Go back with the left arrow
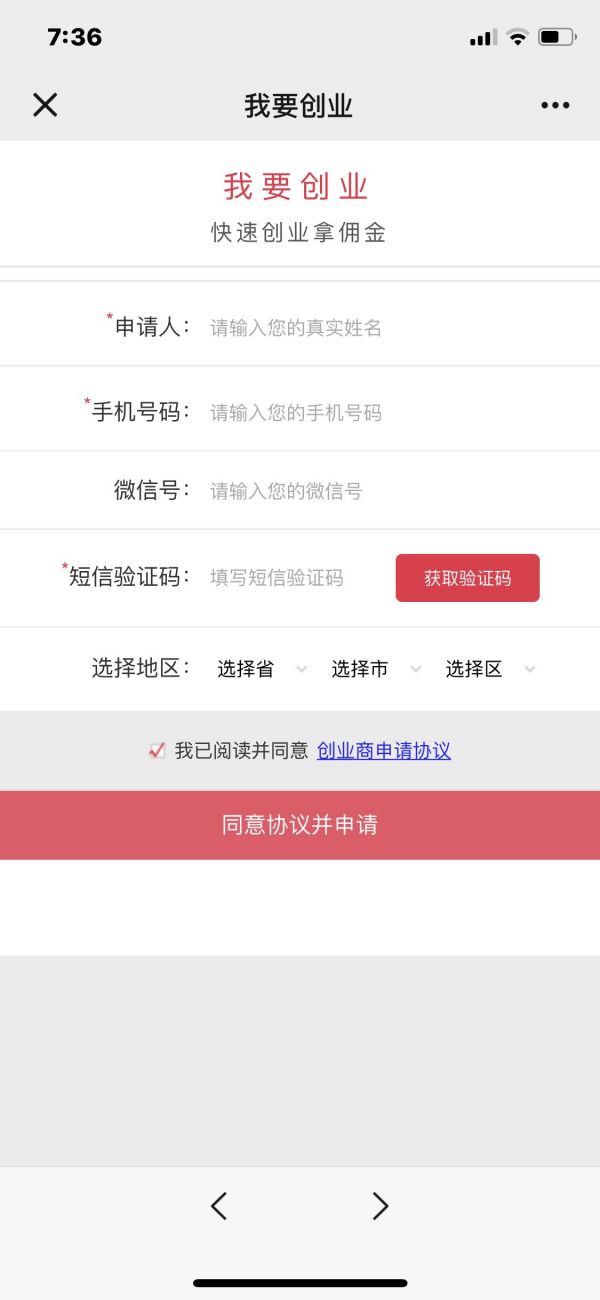 click(219, 1206)
